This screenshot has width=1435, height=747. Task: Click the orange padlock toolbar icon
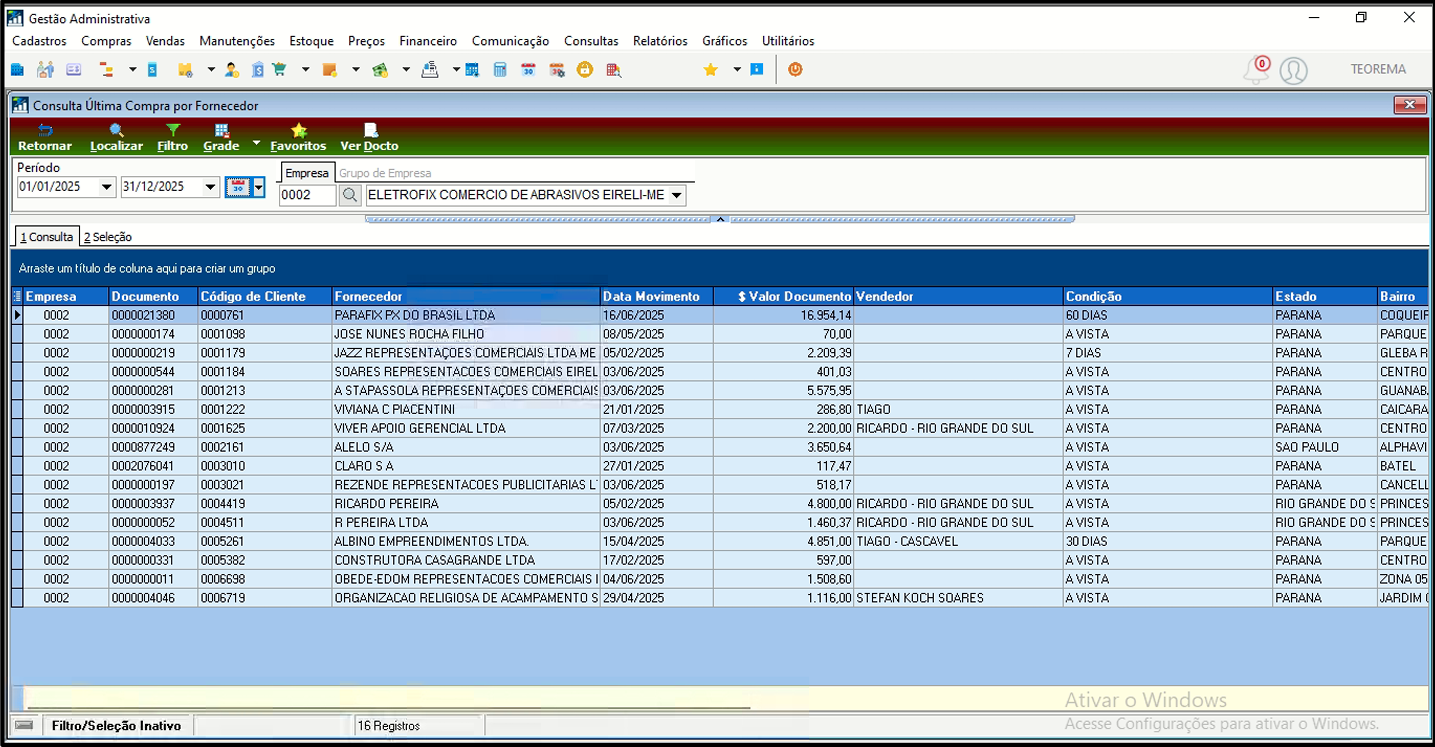[x=585, y=70]
